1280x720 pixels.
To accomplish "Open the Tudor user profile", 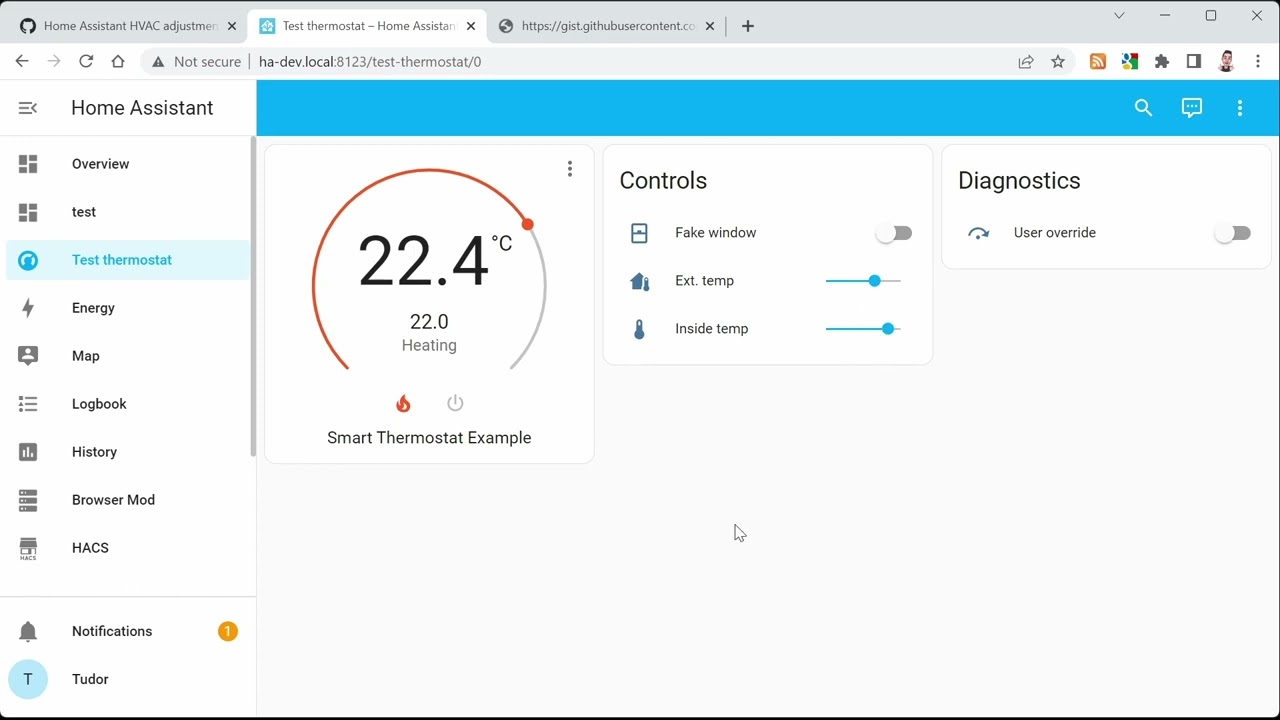I will pyautogui.click(x=128, y=679).
